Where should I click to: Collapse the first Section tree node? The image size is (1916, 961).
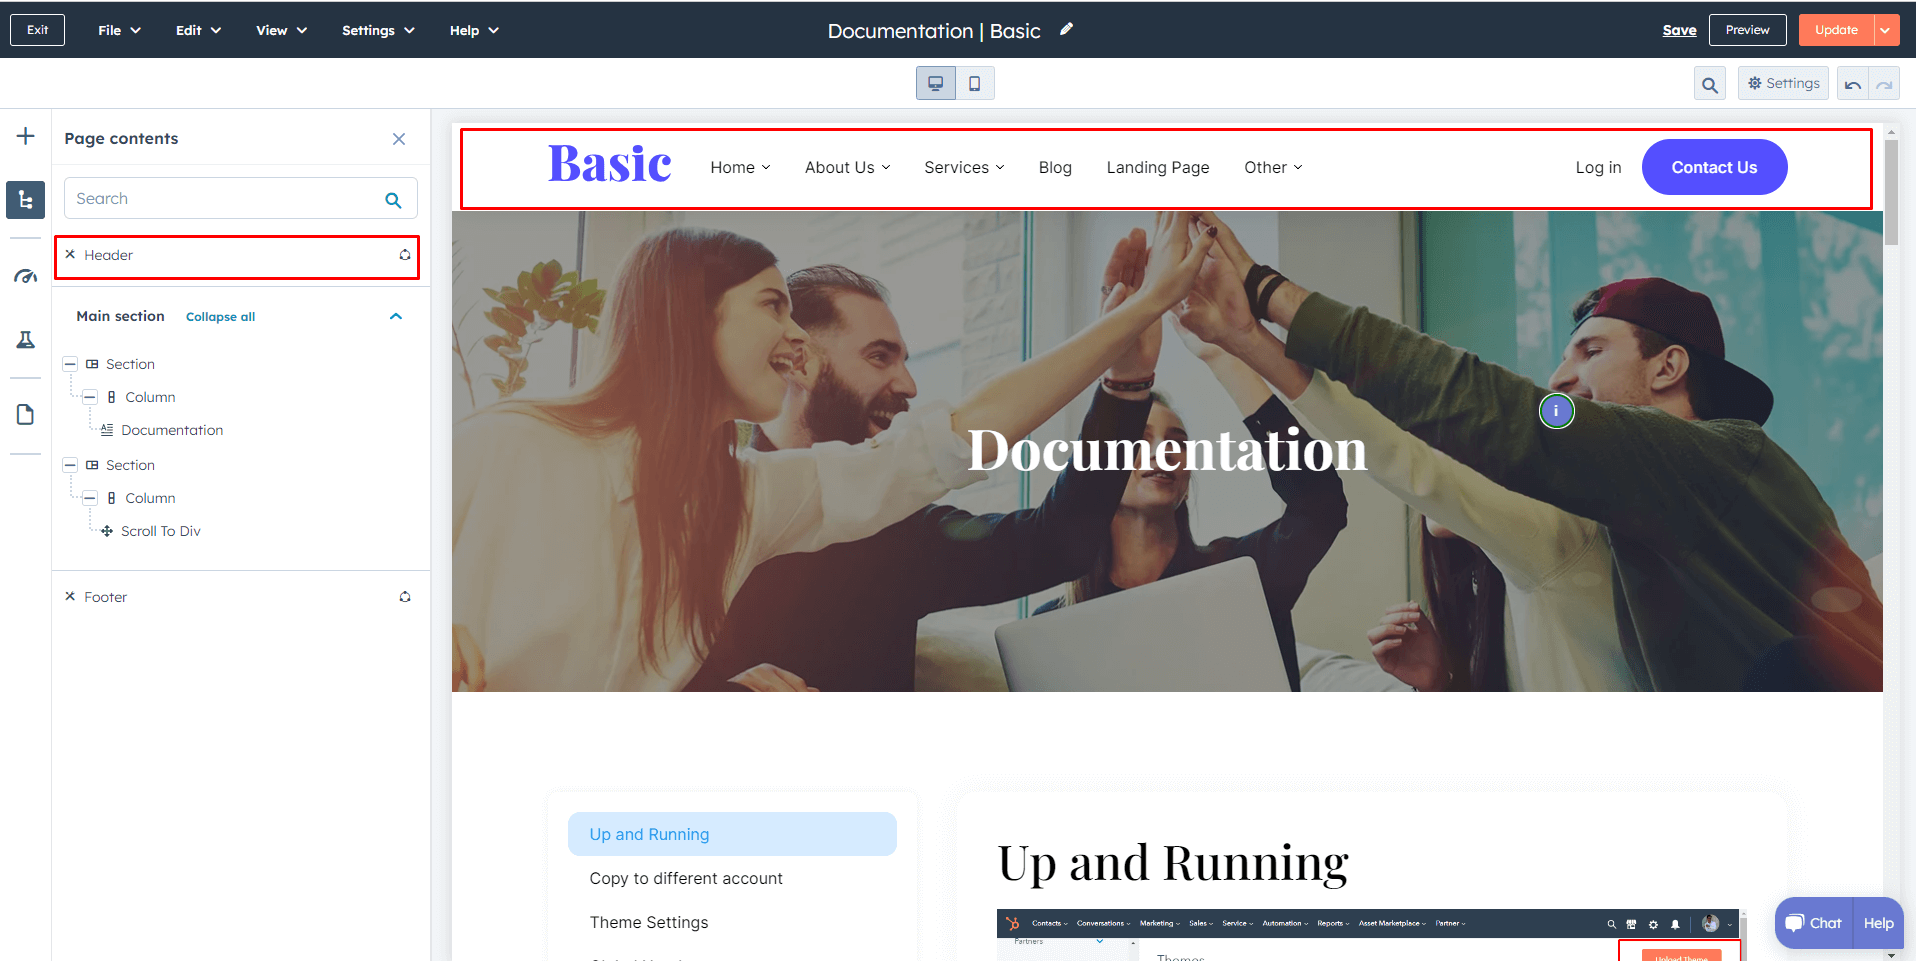click(x=70, y=364)
